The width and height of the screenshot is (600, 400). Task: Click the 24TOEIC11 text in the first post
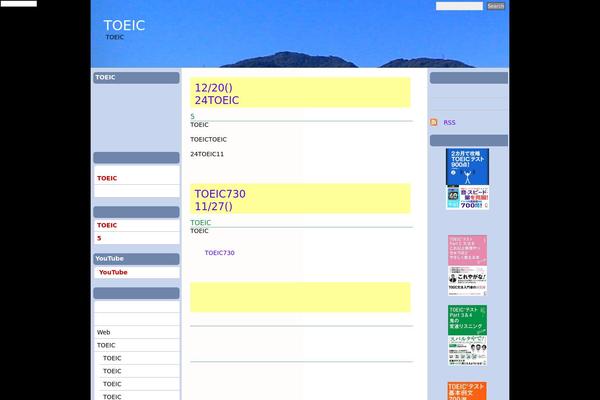tap(207, 154)
